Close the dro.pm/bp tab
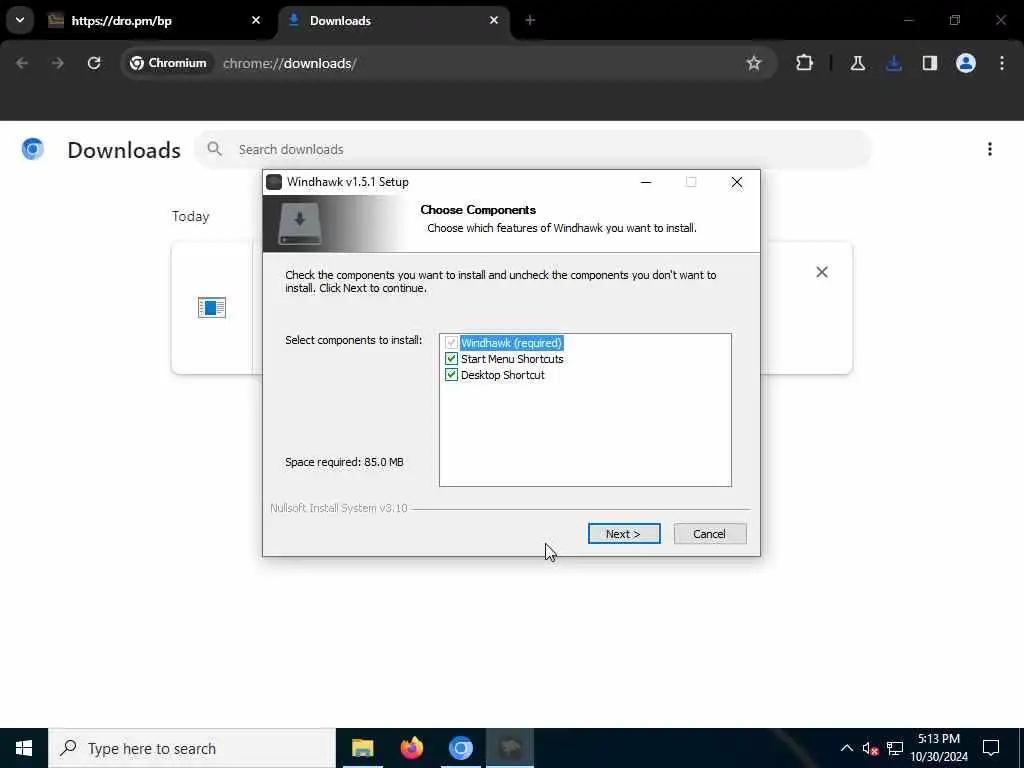This screenshot has width=1024, height=768. click(256, 20)
